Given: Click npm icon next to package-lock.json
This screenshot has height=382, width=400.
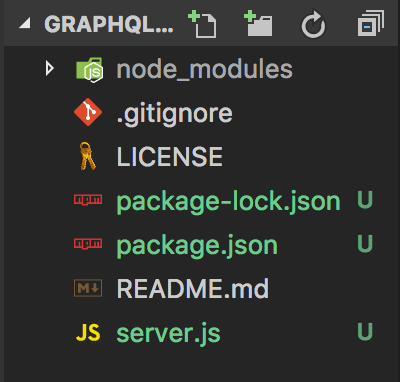Looking at the screenshot, I should coord(88,200).
